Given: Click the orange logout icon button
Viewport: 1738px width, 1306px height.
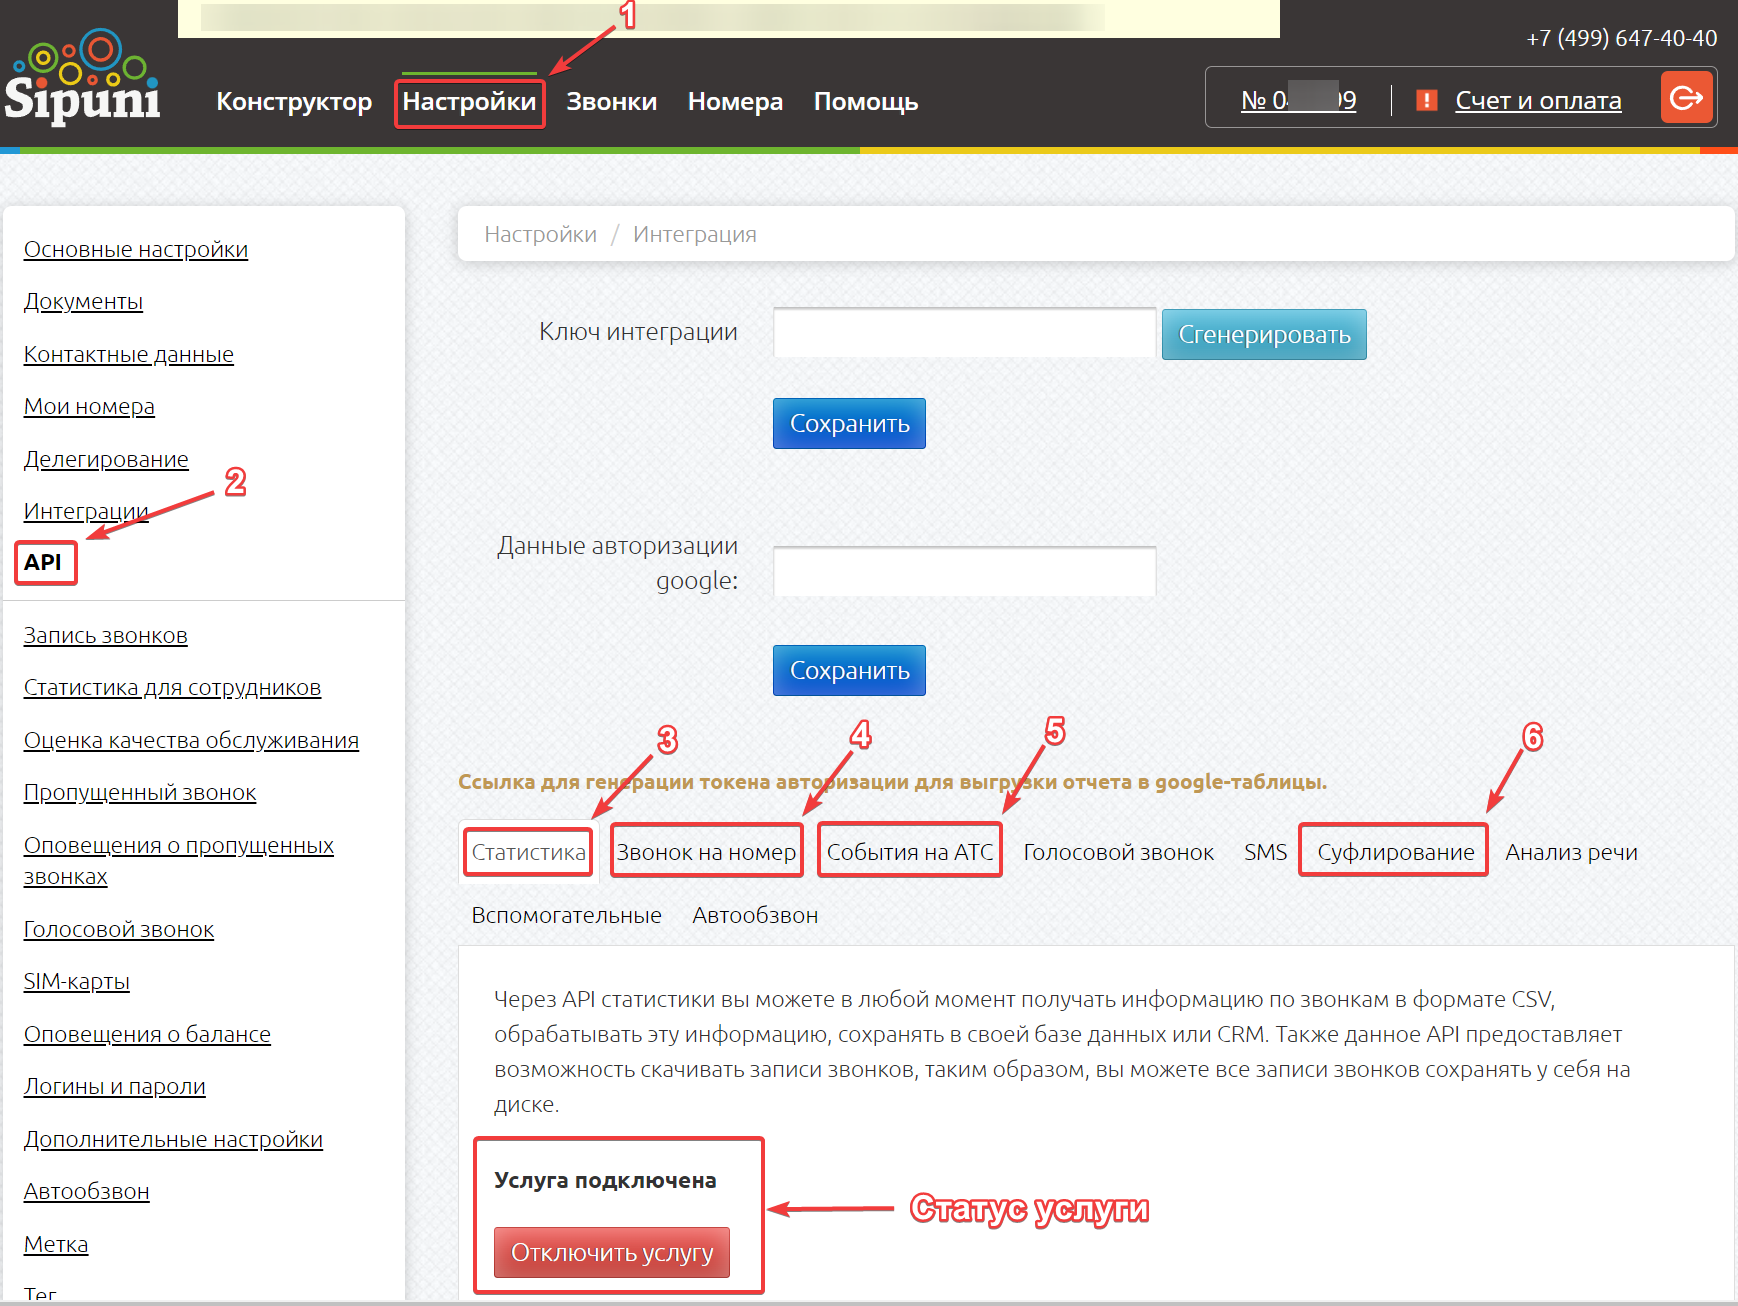Looking at the screenshot, I should tap(1686, 97).
